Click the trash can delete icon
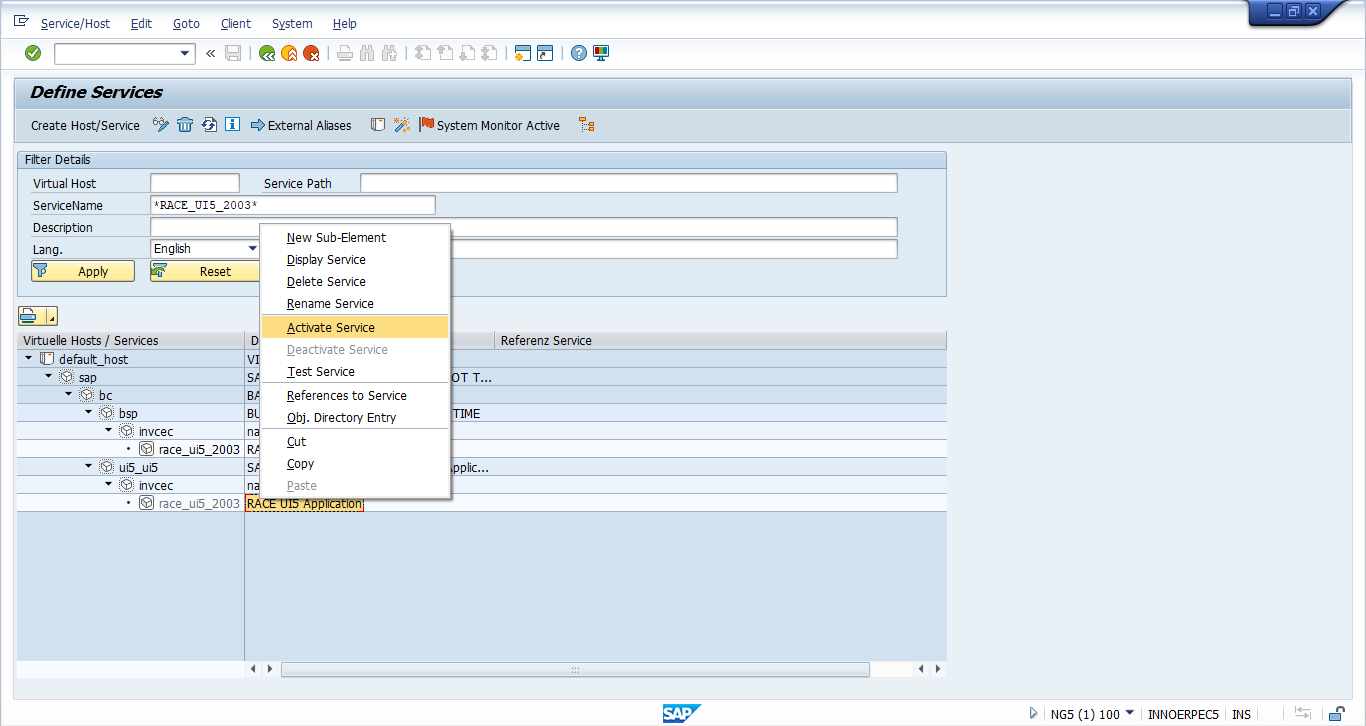The image size is (1366, 726). [185, 125]
